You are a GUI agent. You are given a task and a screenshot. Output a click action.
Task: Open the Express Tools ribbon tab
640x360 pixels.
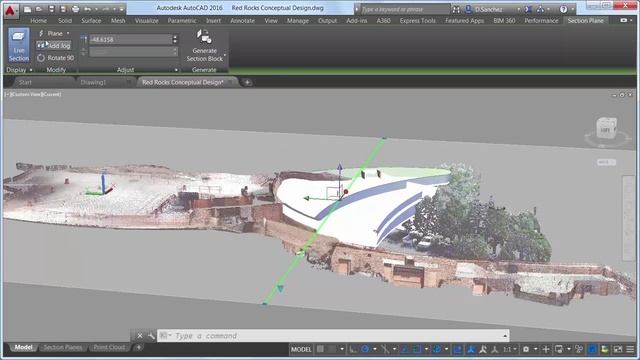(x=418, y=20)
